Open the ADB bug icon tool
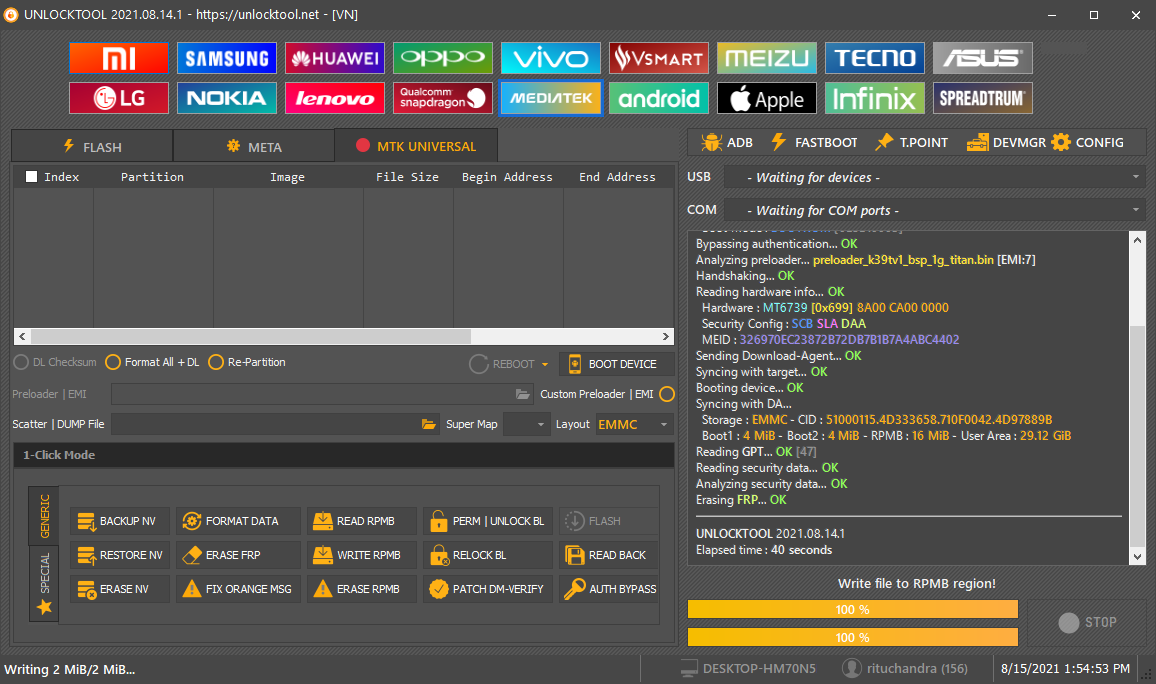 727,142
